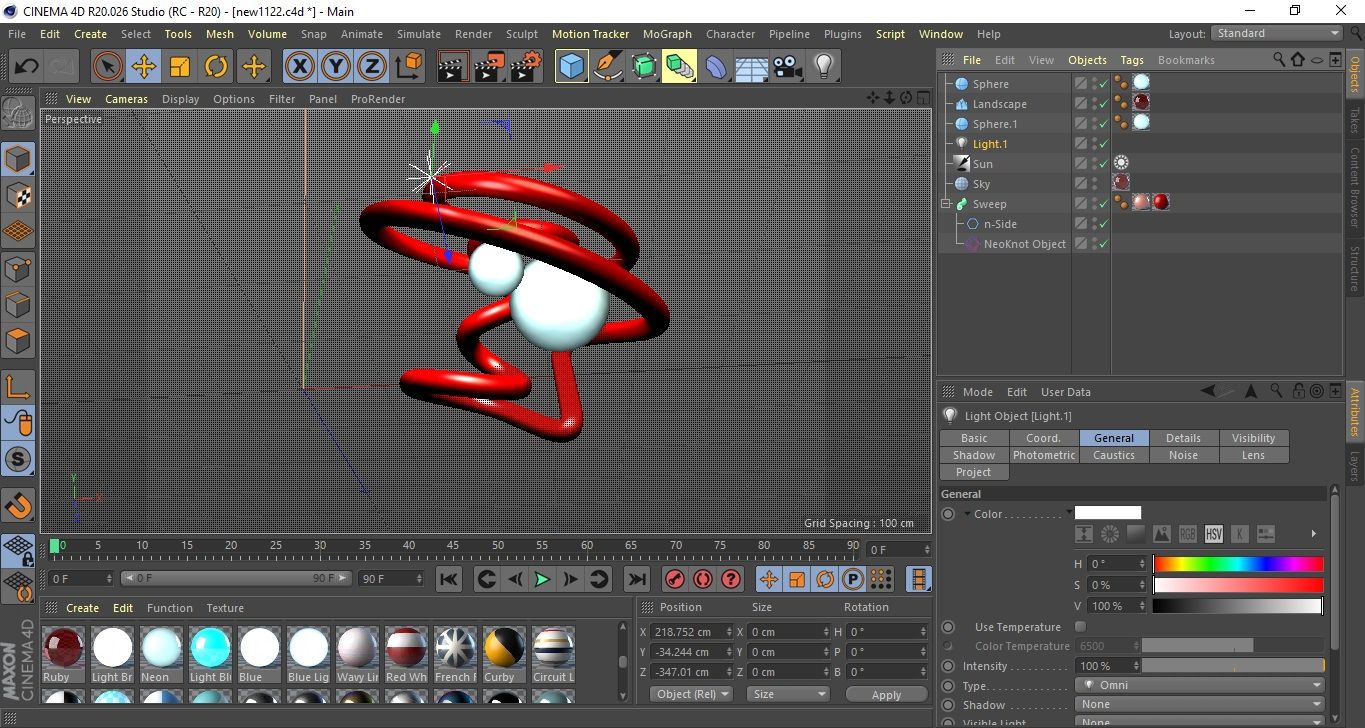Screen dimensions: 1365x728
Task: Add a Light object from the toolbar
Action: [824, 67]
